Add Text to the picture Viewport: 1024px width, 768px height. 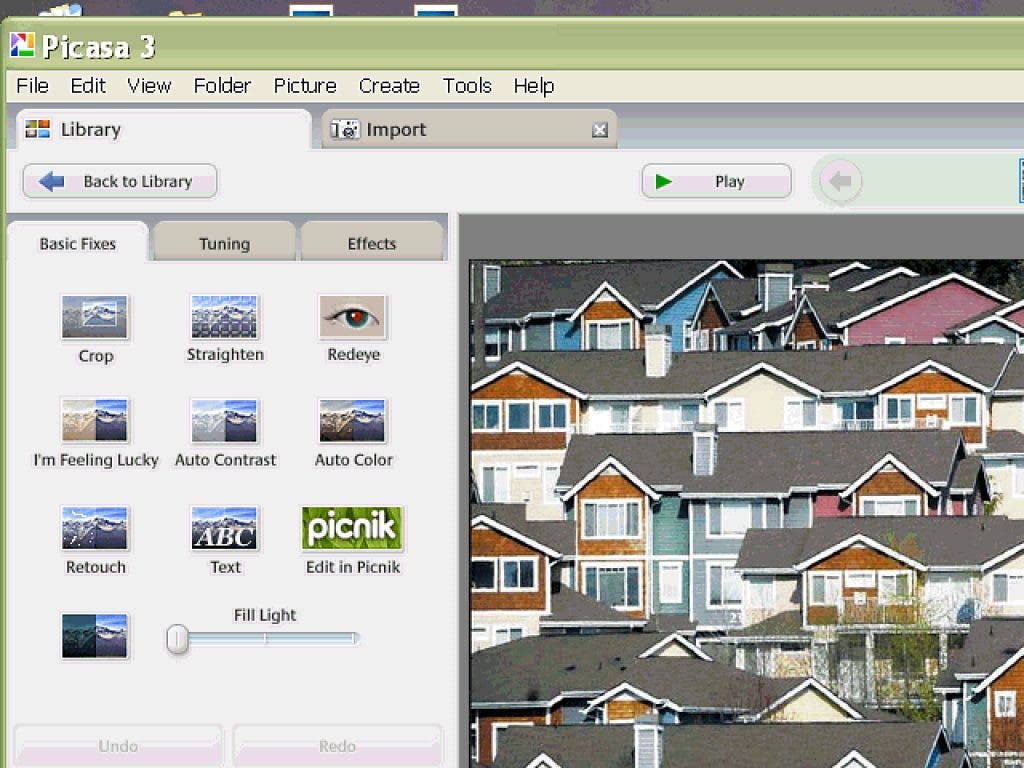coord(225,529)
